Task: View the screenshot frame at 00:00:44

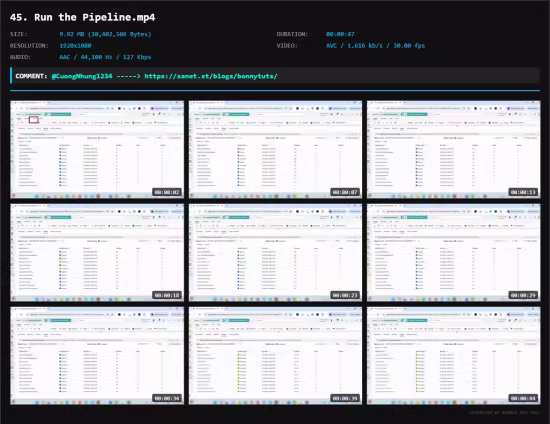Action: (x=454, y=356)
